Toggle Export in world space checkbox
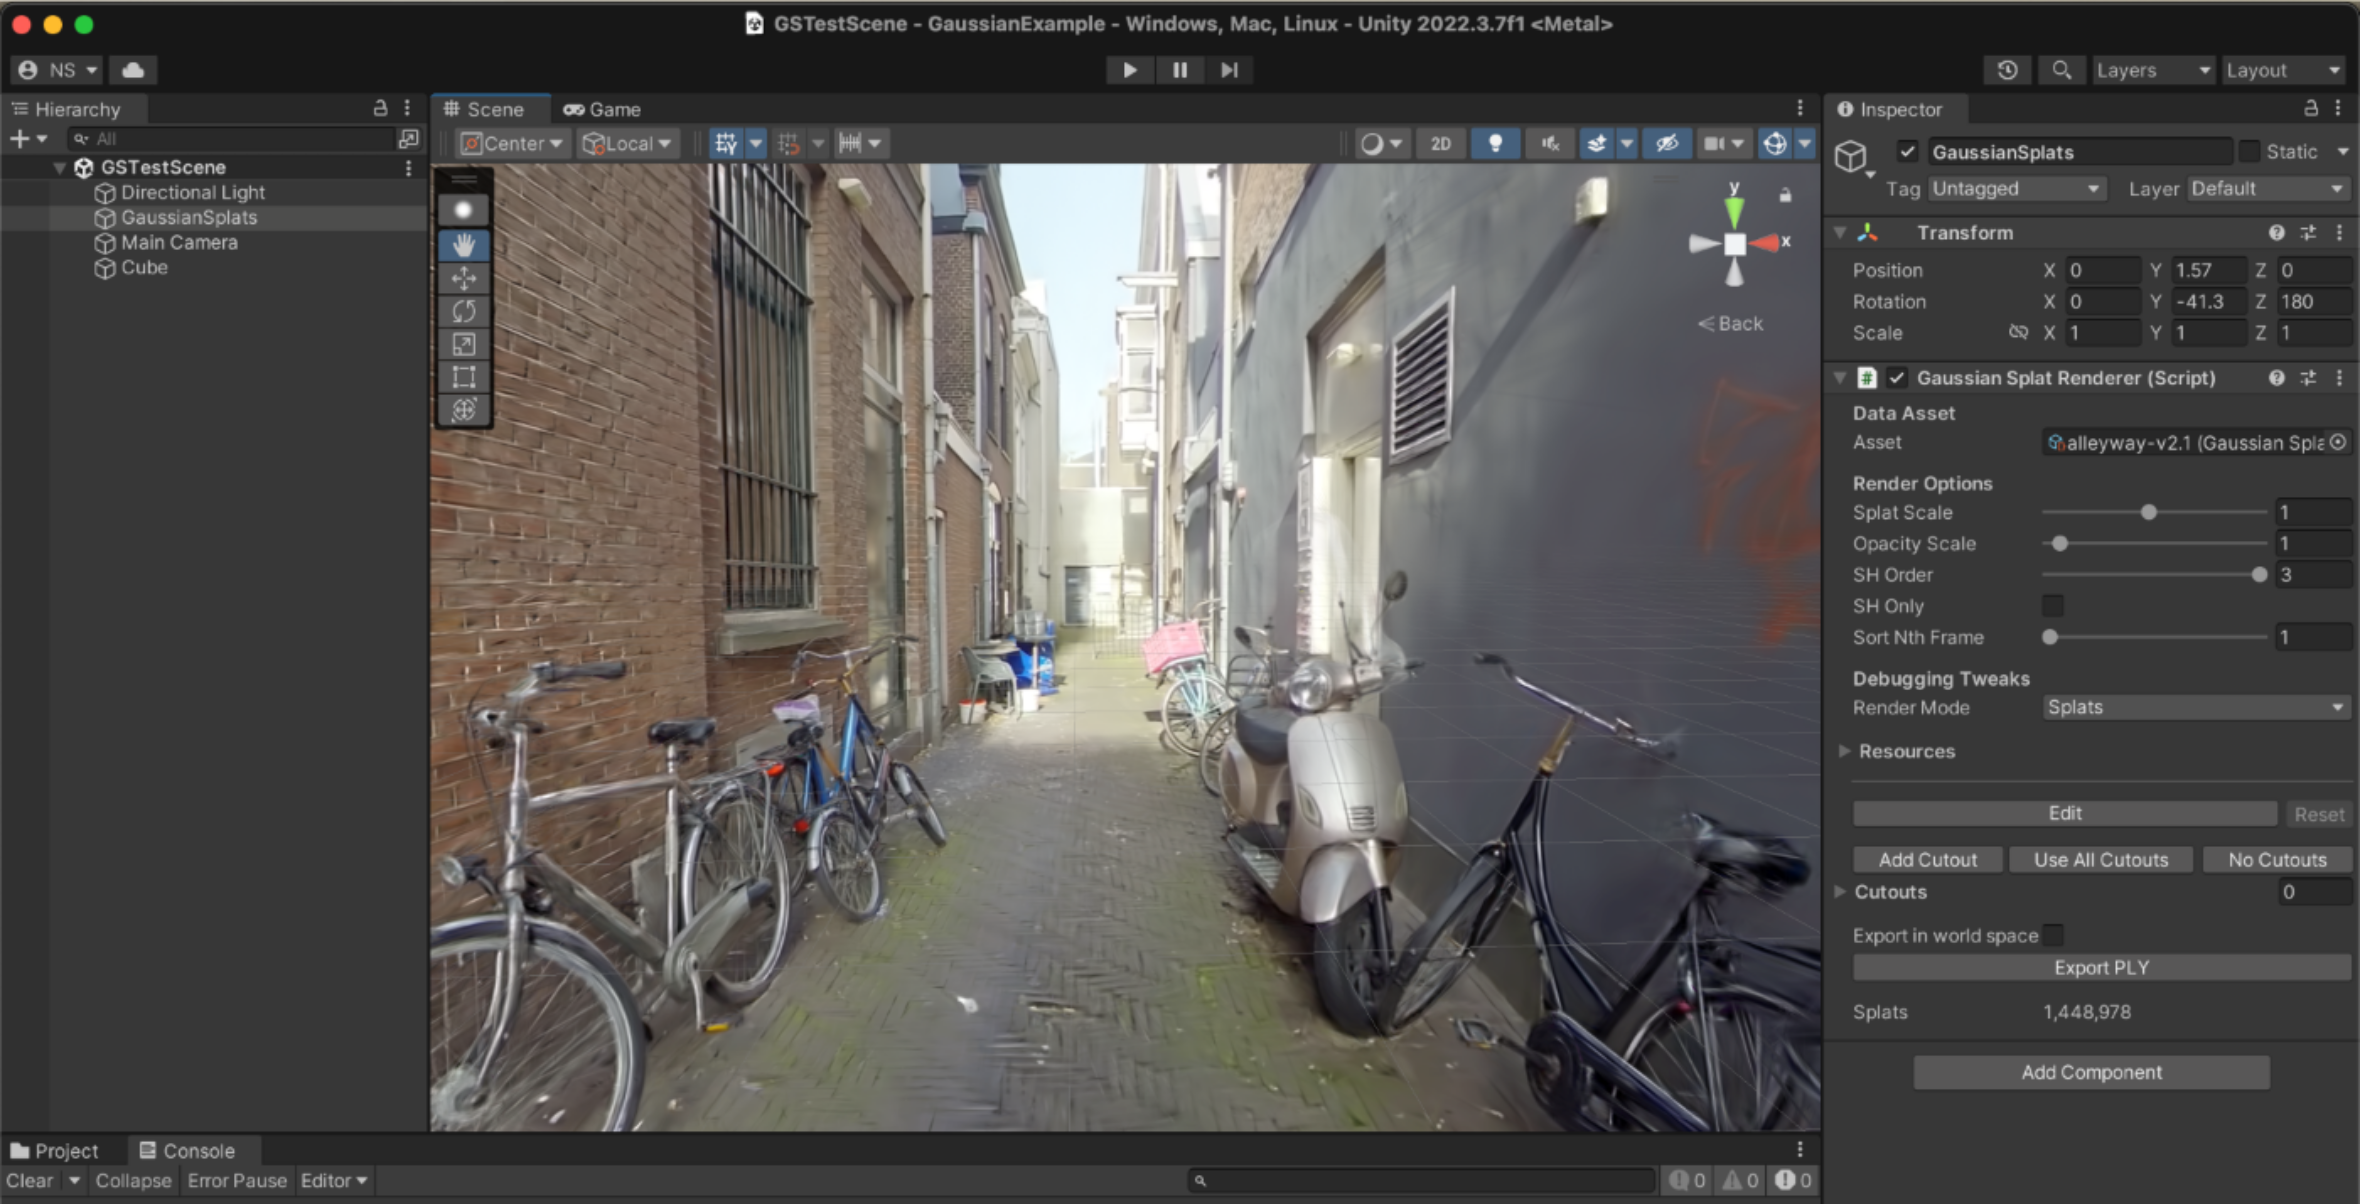 point(2053,935)
